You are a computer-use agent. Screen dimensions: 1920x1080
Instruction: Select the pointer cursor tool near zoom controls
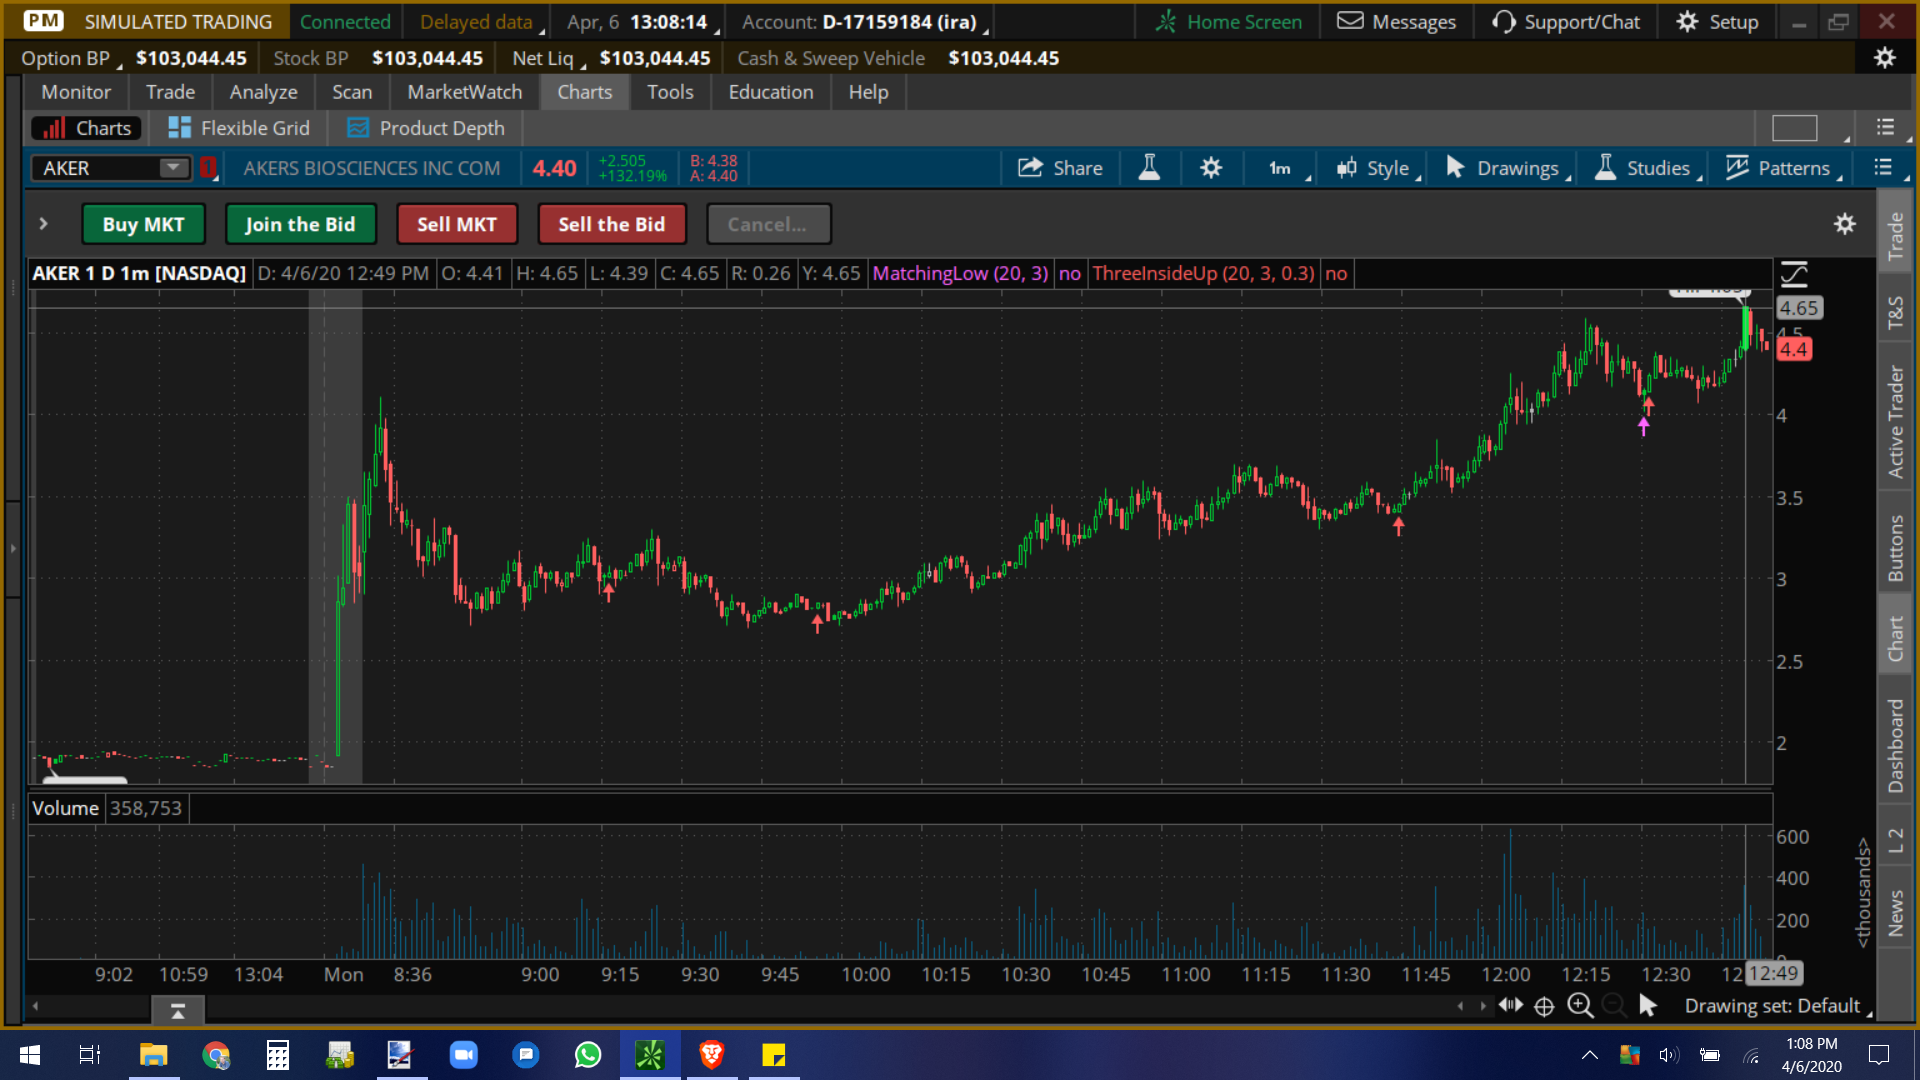[1650, 1006]
